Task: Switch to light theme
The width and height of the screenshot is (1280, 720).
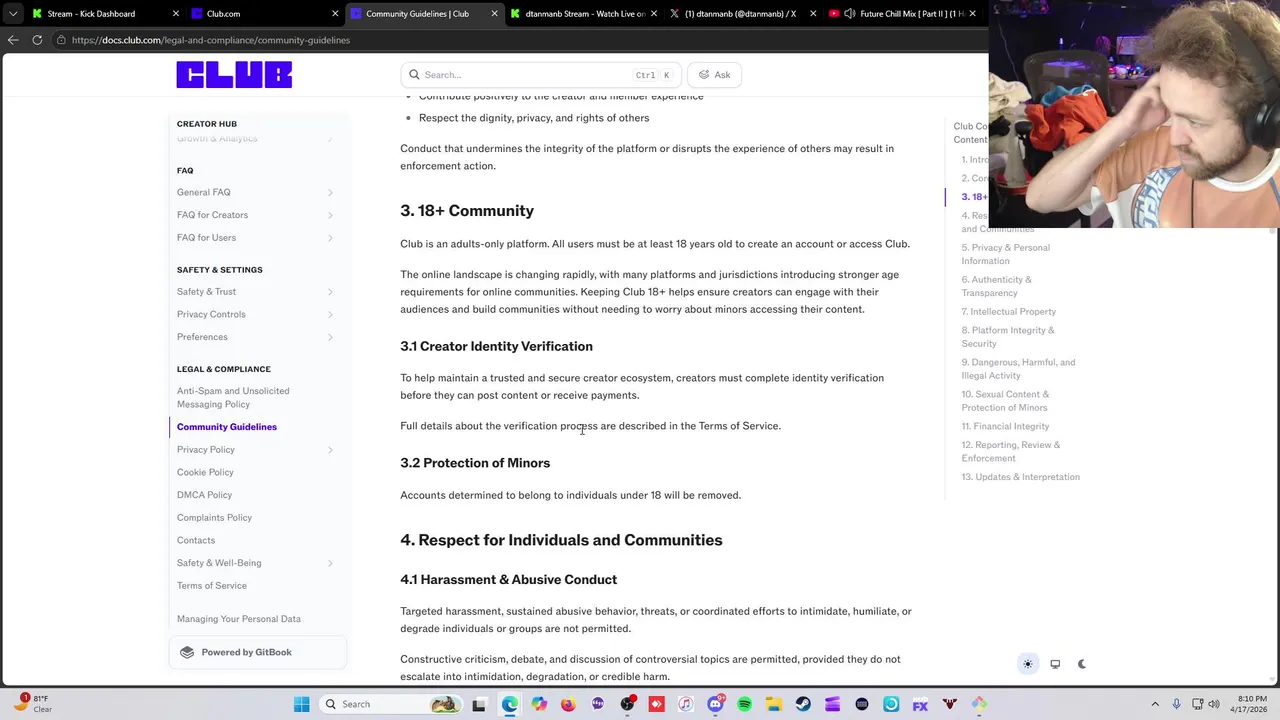Action: click(x=1028, y=664)
